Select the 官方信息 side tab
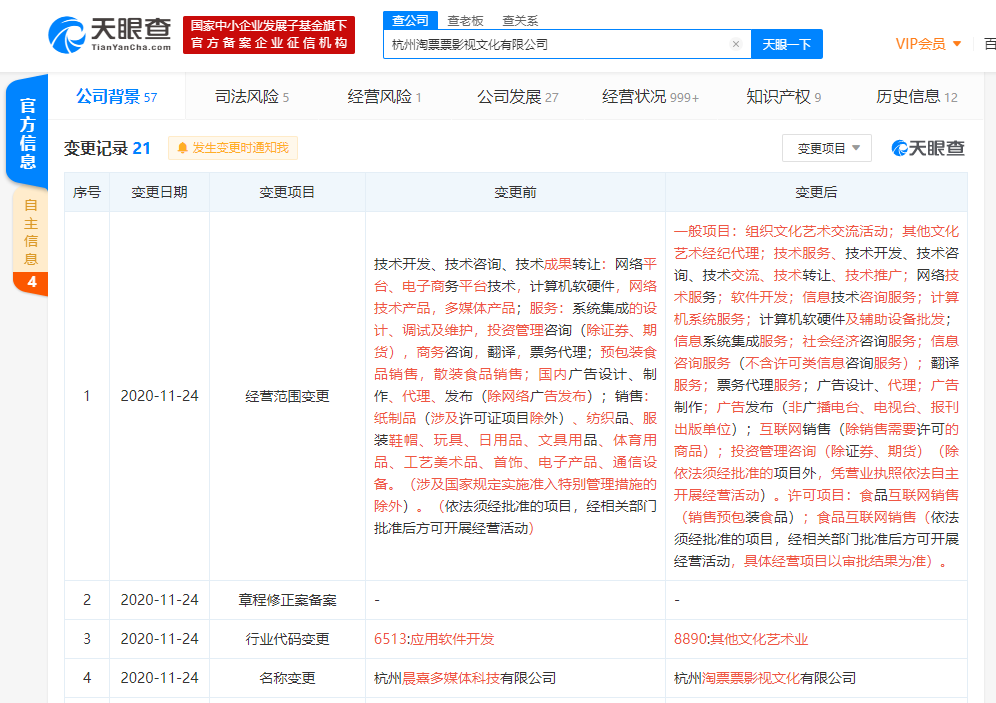Viewport: 996px width, 703px height. tap(28, 133)
